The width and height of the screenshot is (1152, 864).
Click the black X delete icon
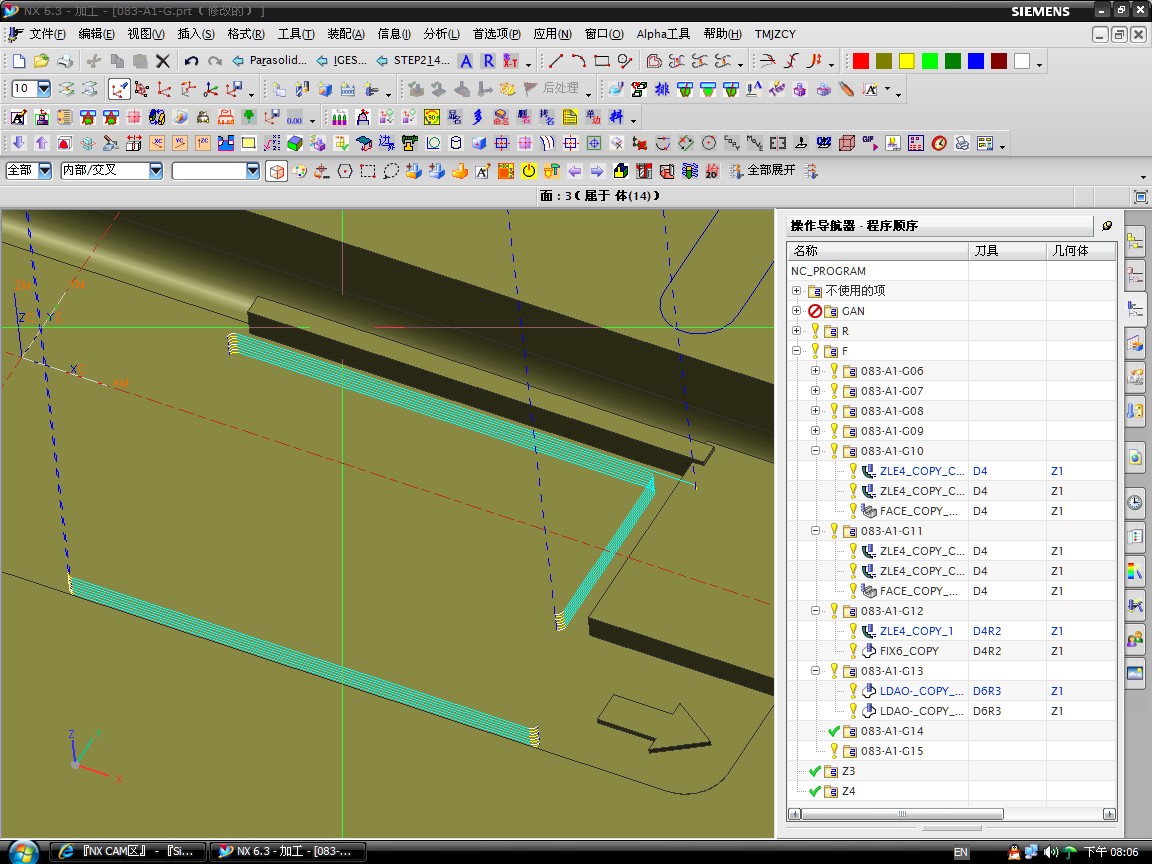point(163,61)
